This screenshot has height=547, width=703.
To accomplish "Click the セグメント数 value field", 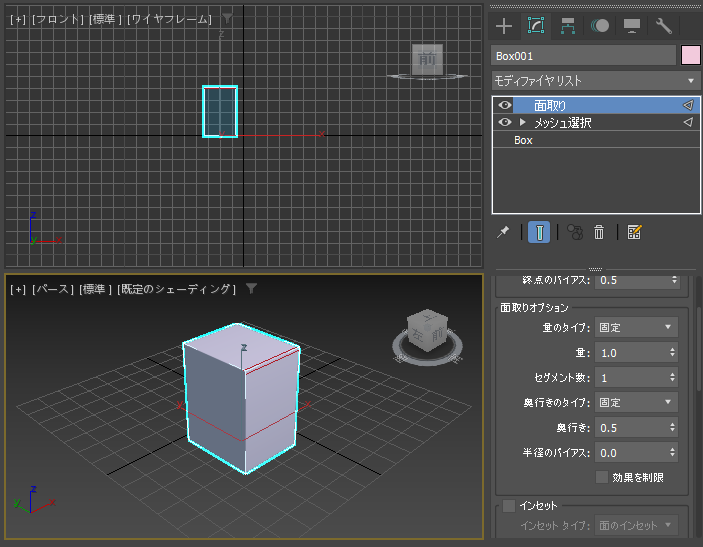I will 631,378.
